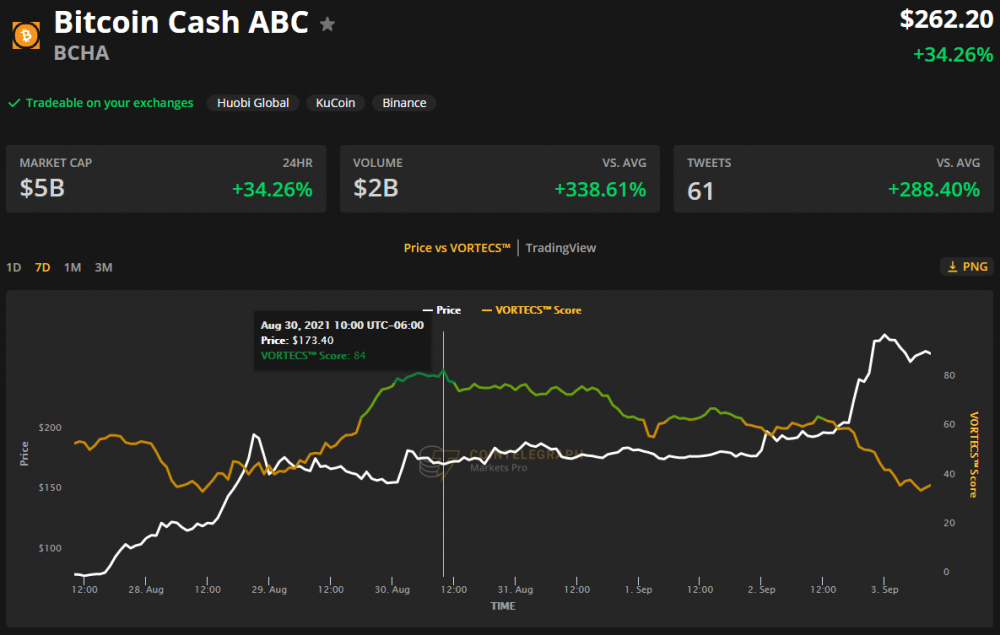Image resolution: width=1000 pixels, height=635 pixels.
Task: Switch chart range to 1M
Action: [72, 267]
